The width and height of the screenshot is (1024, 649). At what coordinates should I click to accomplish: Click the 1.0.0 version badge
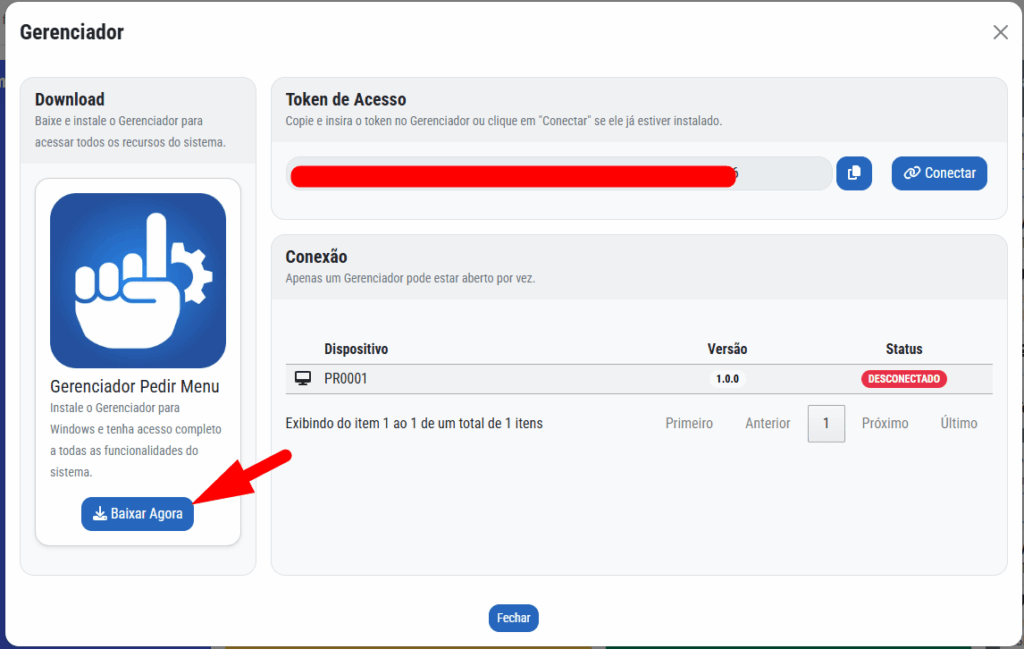point(727,379)
